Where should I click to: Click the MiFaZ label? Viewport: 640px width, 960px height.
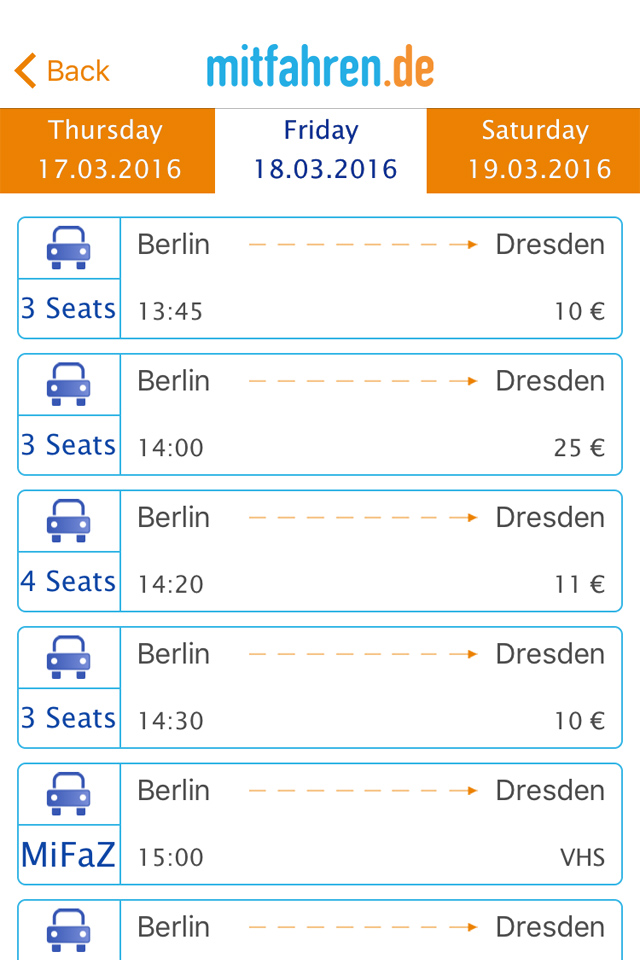tap(69, 855)
